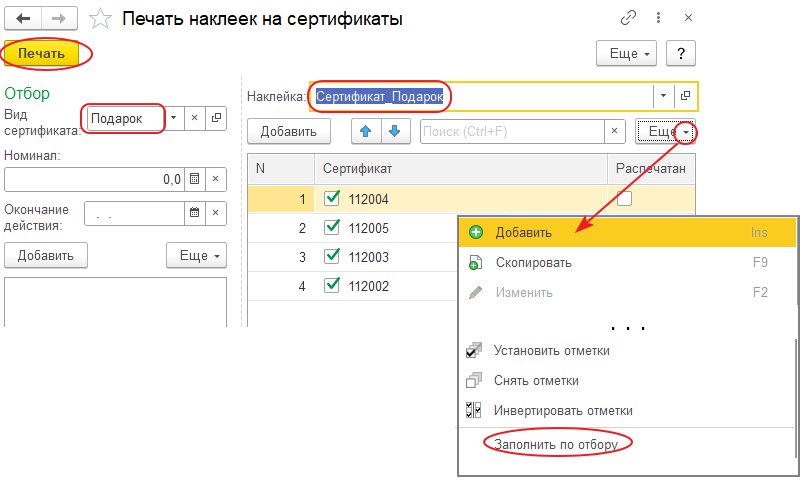The width and height of the screenshot is (805, 484).
Task: Open the Еще menu above certificate table
Action: click(665, 131)
